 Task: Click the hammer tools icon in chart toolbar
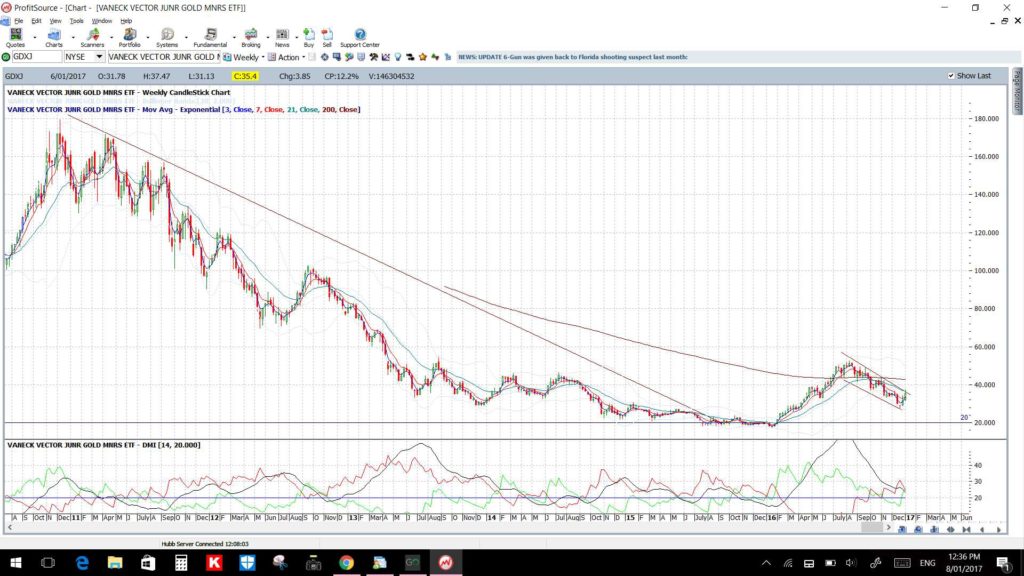coord(373,57)
